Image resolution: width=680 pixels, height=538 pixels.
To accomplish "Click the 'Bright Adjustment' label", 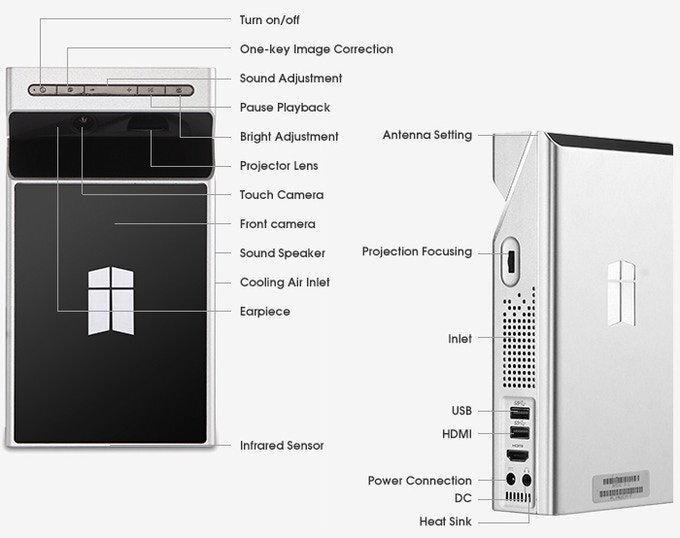I will pyautogui.click(x=289, y=137).
